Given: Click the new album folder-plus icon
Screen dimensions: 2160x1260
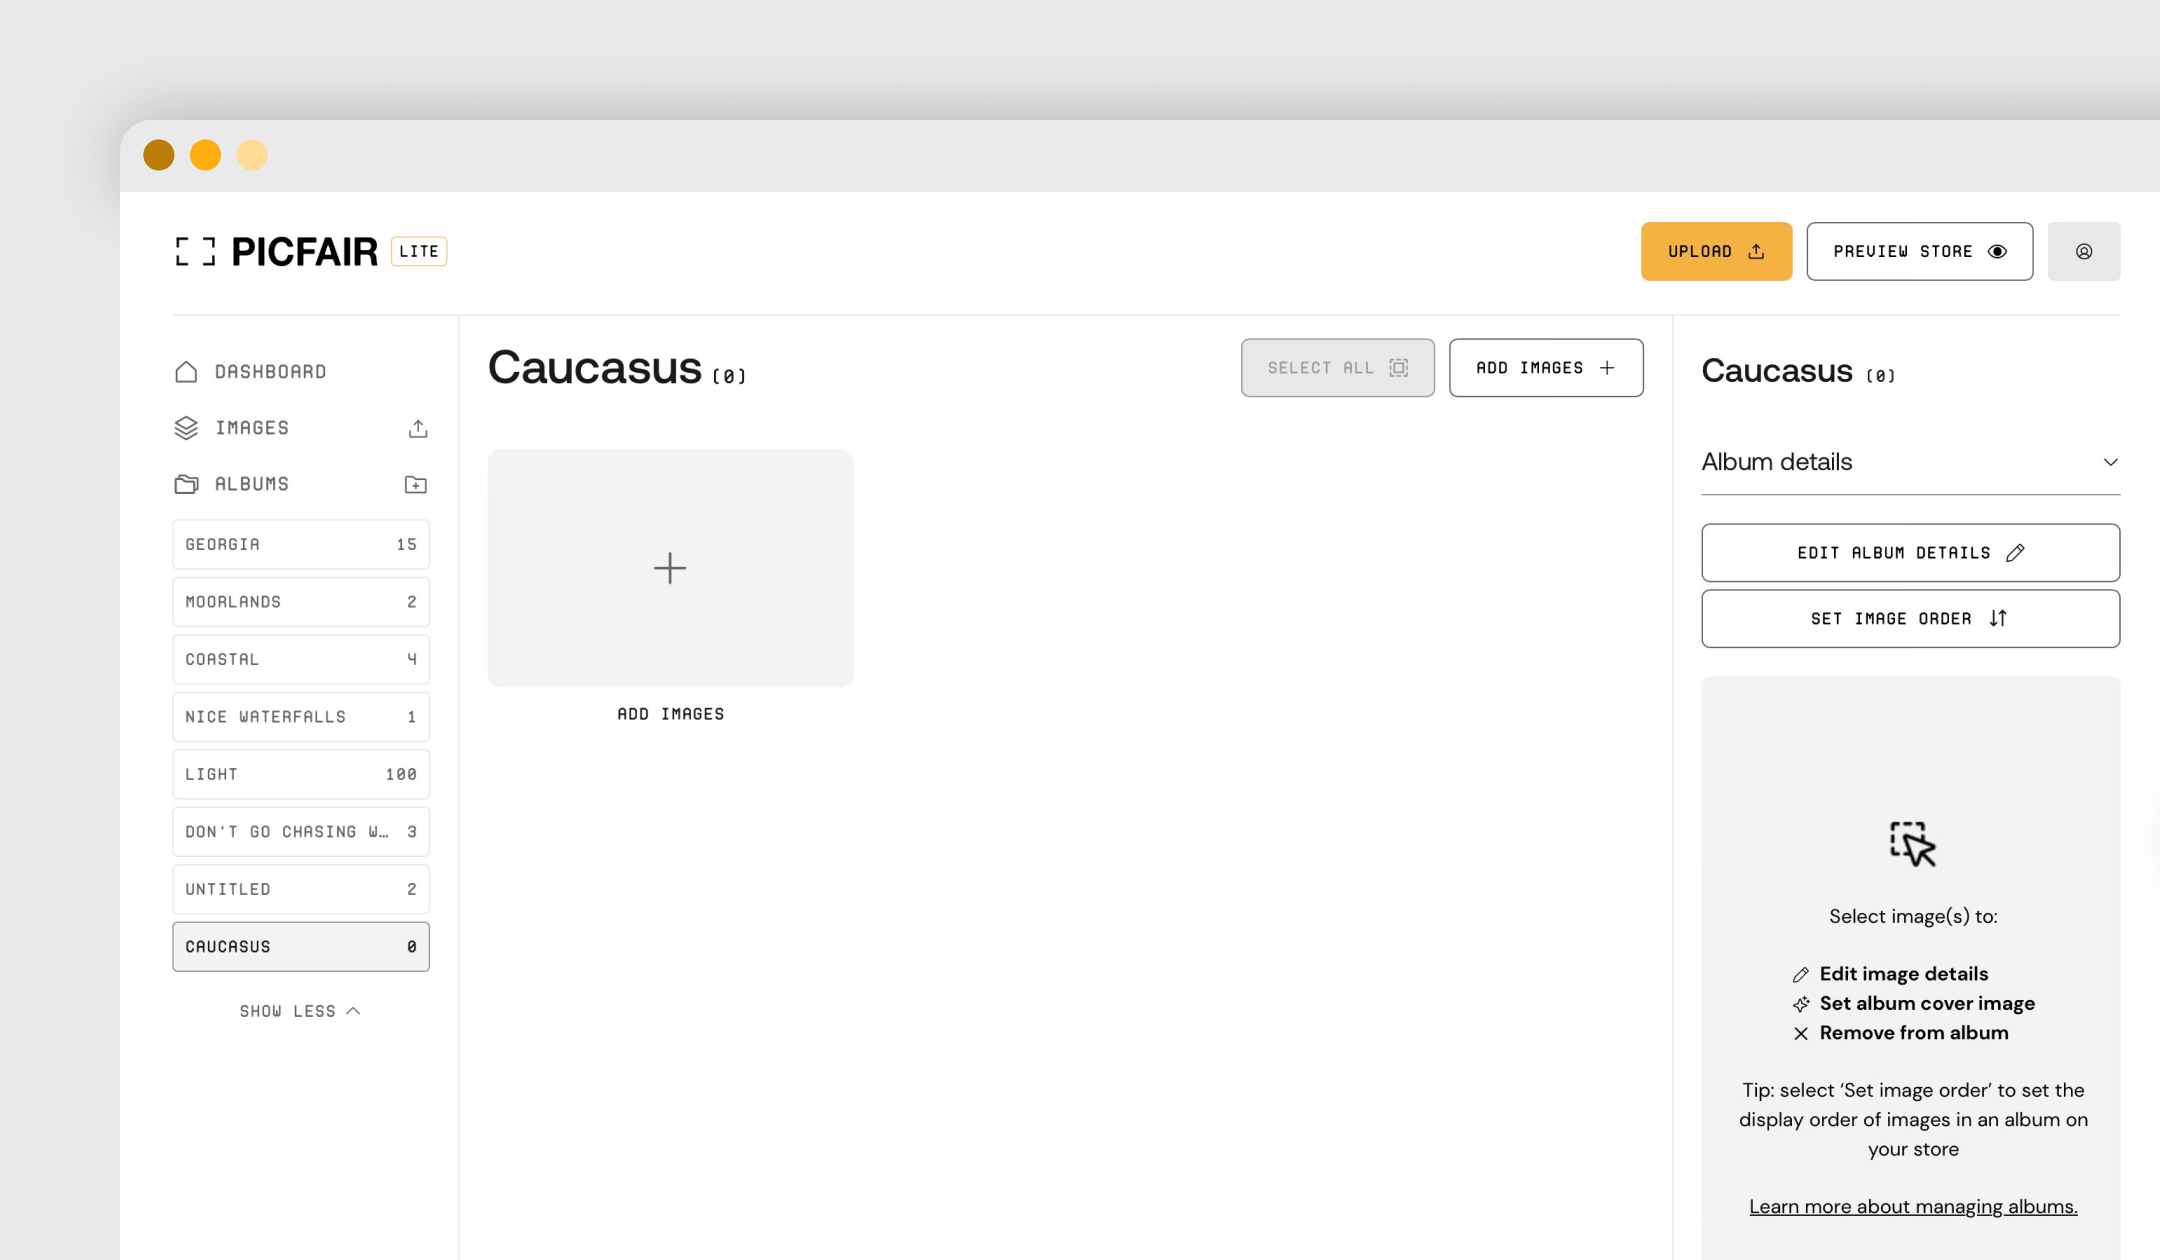Looking at the screenshot, I should [x=415, y=485].
